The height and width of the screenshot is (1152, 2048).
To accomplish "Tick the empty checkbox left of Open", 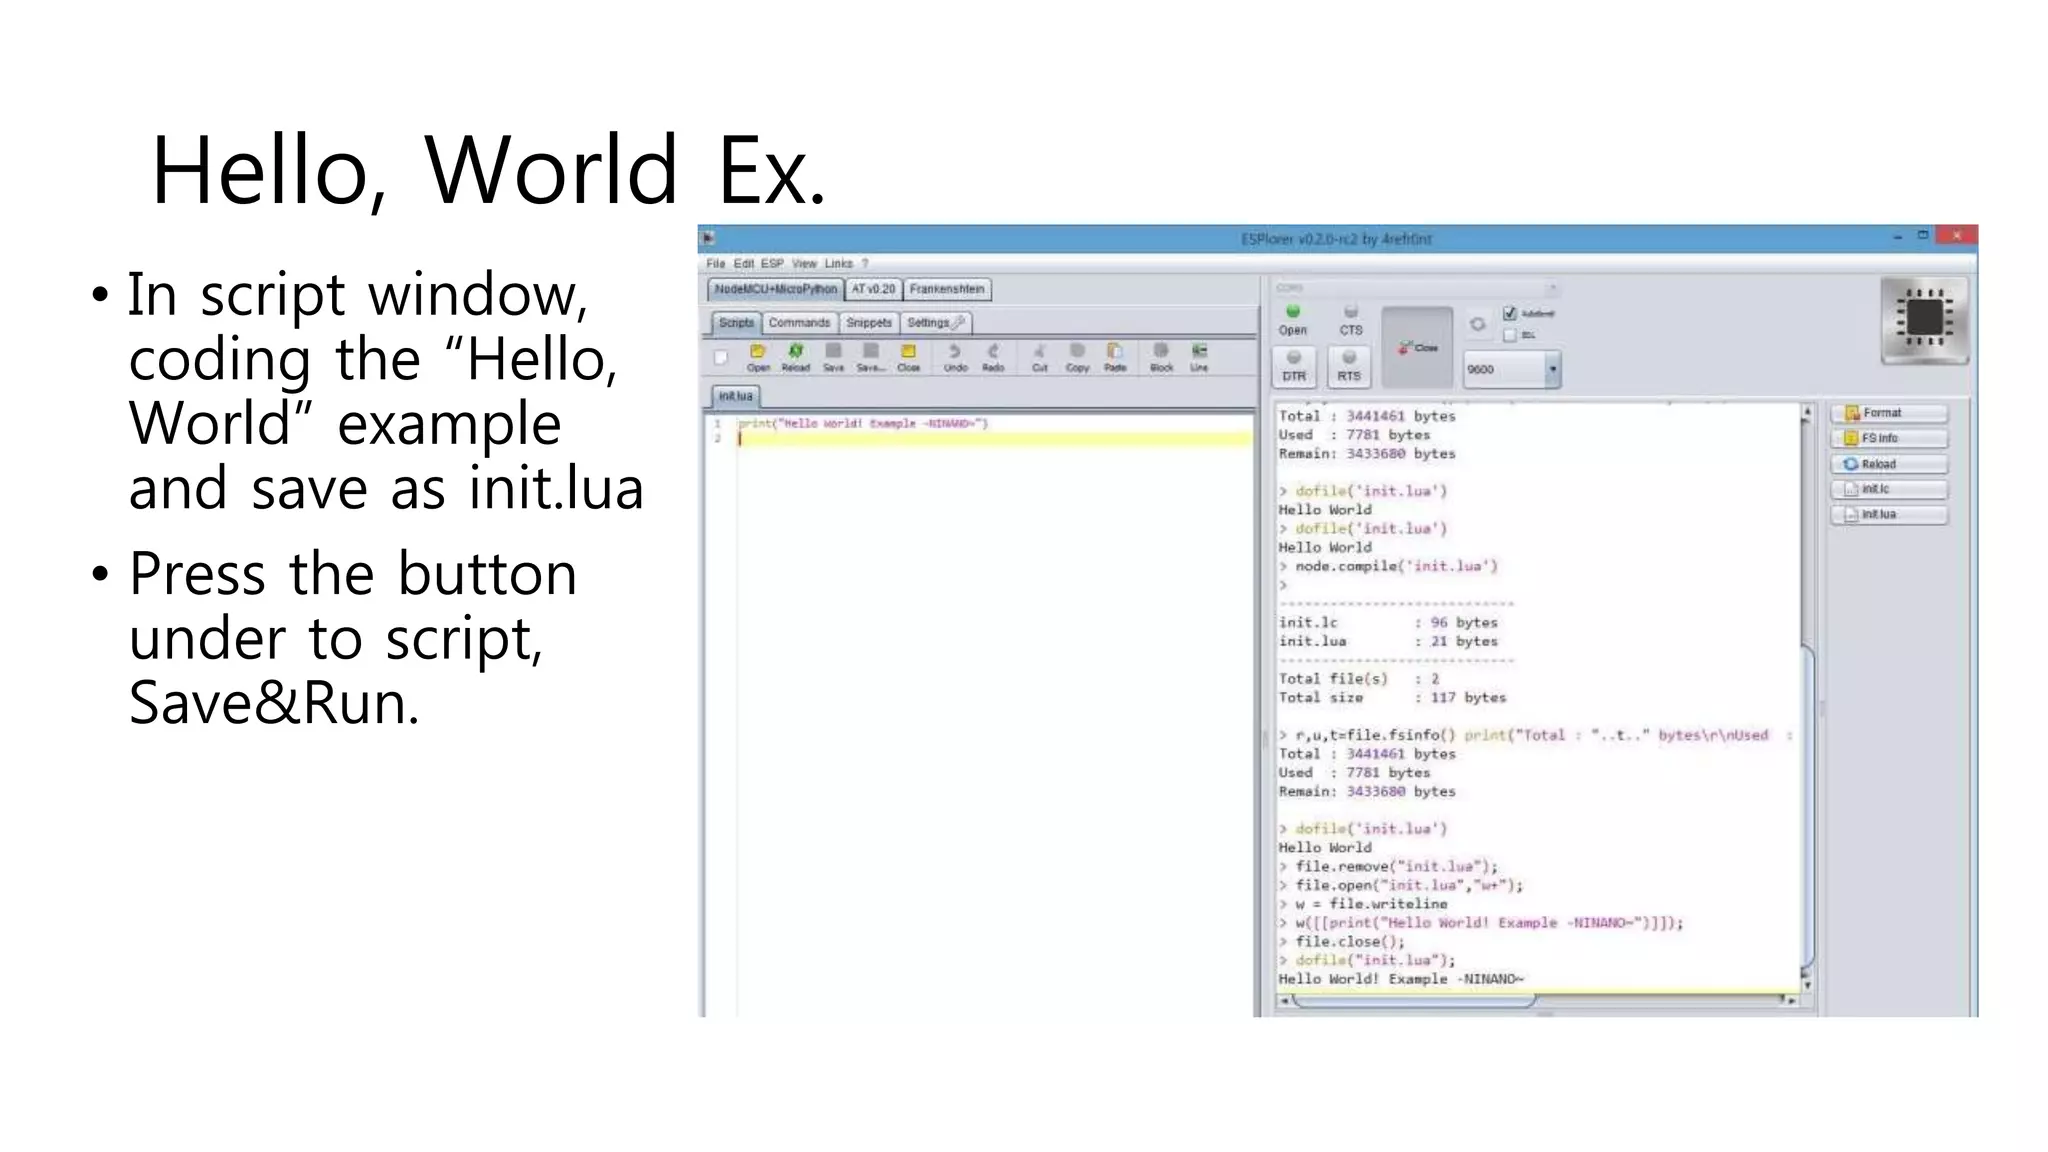I will pos(720,357).
